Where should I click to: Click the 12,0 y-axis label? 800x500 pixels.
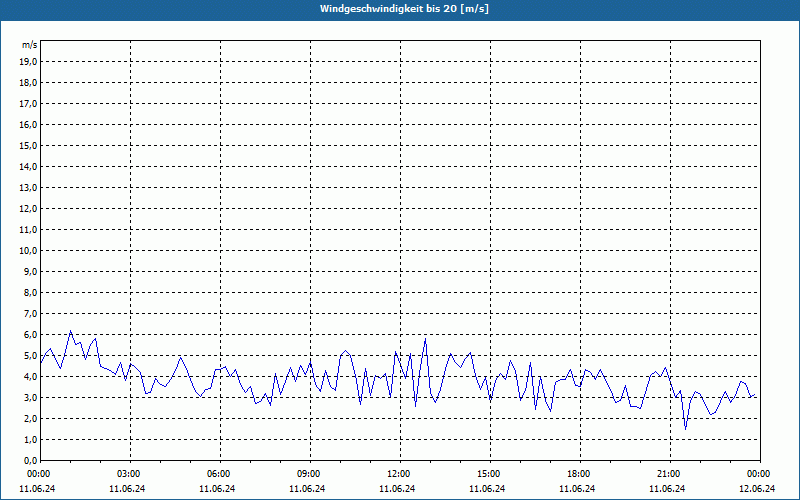tap(28, 209)
